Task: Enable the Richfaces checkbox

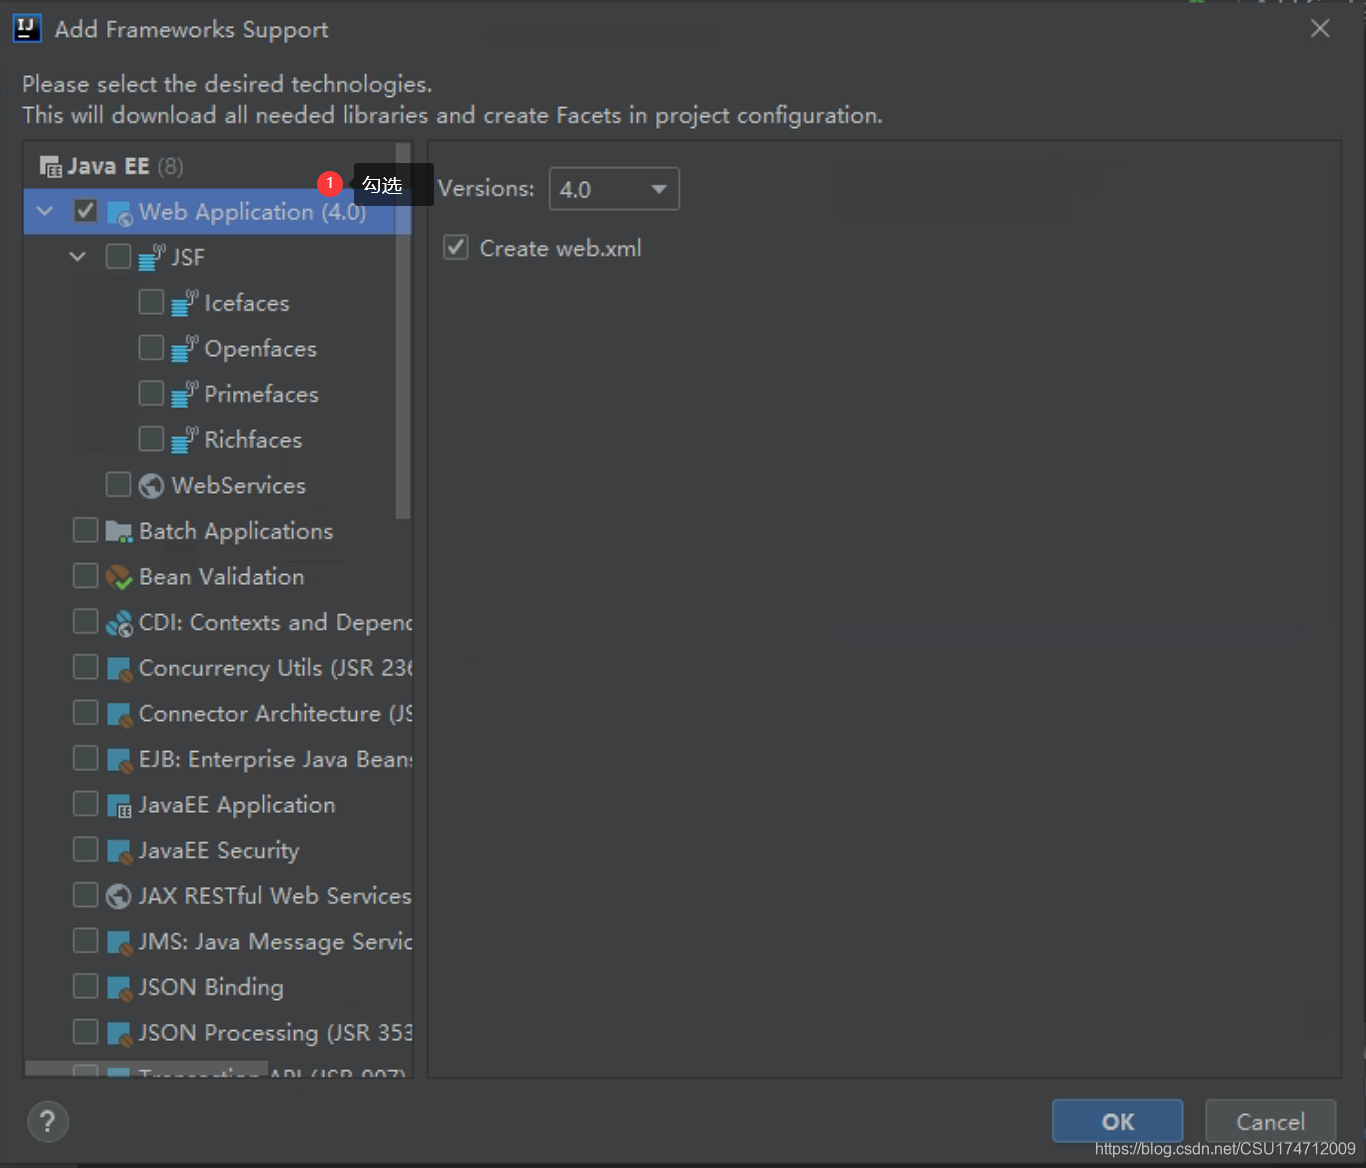Action: pyautogui.click(x=151, y=439)
